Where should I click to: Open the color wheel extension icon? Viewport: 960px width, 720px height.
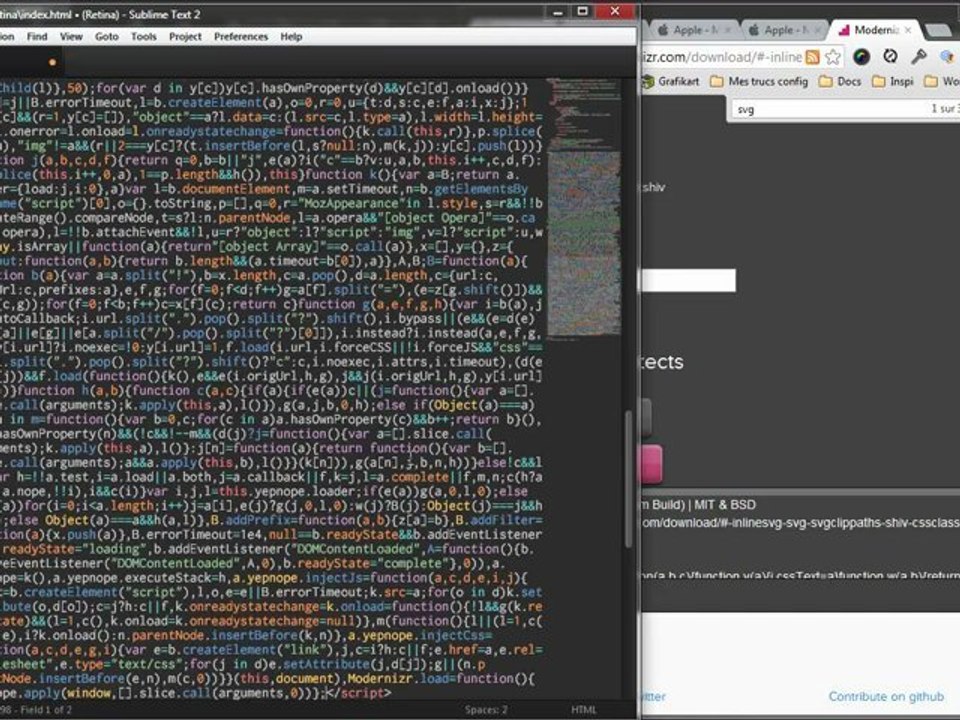[861, 57]
